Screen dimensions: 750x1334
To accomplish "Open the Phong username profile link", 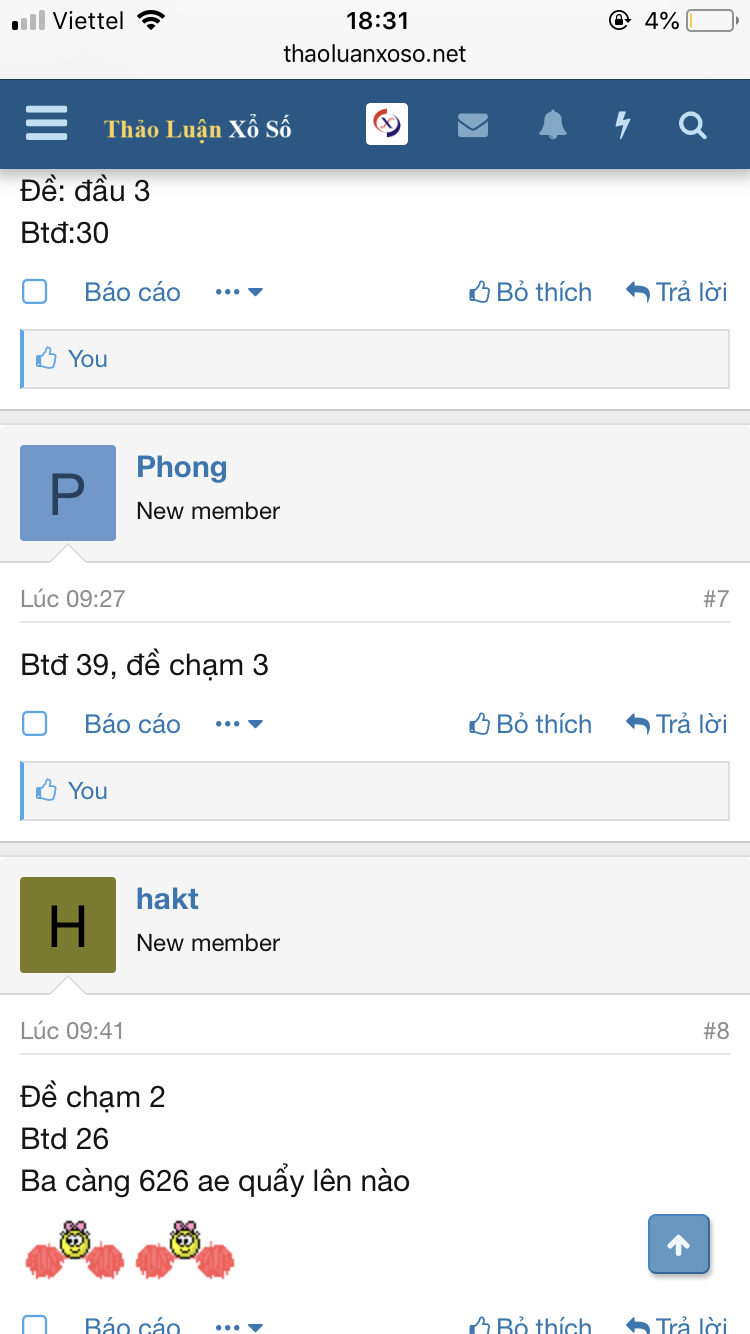I will [182, 467].
